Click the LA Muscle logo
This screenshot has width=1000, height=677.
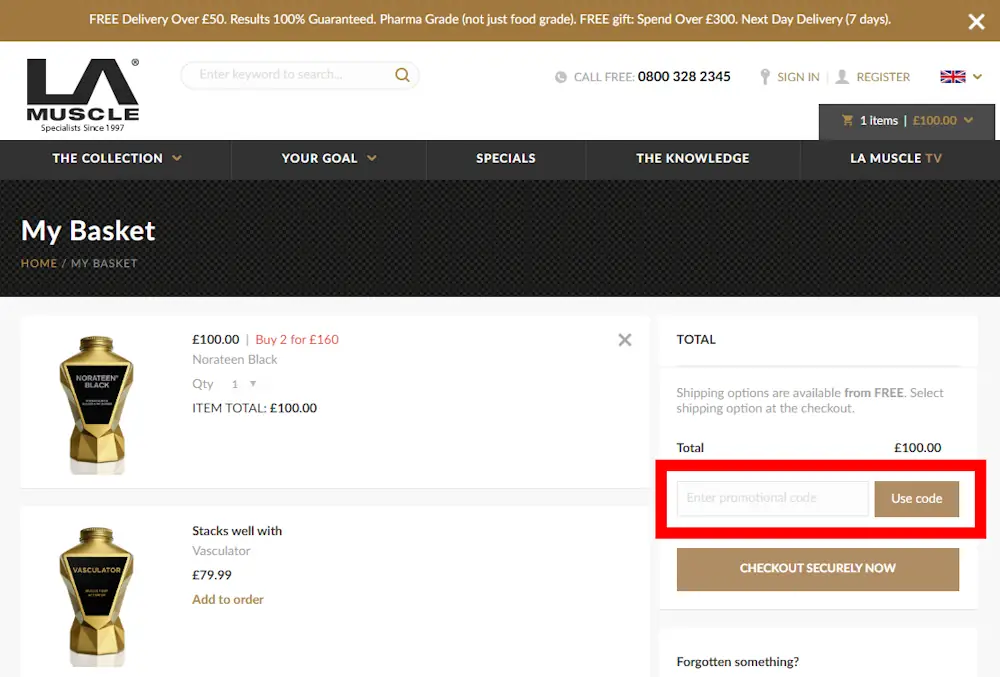click(83, 95)
